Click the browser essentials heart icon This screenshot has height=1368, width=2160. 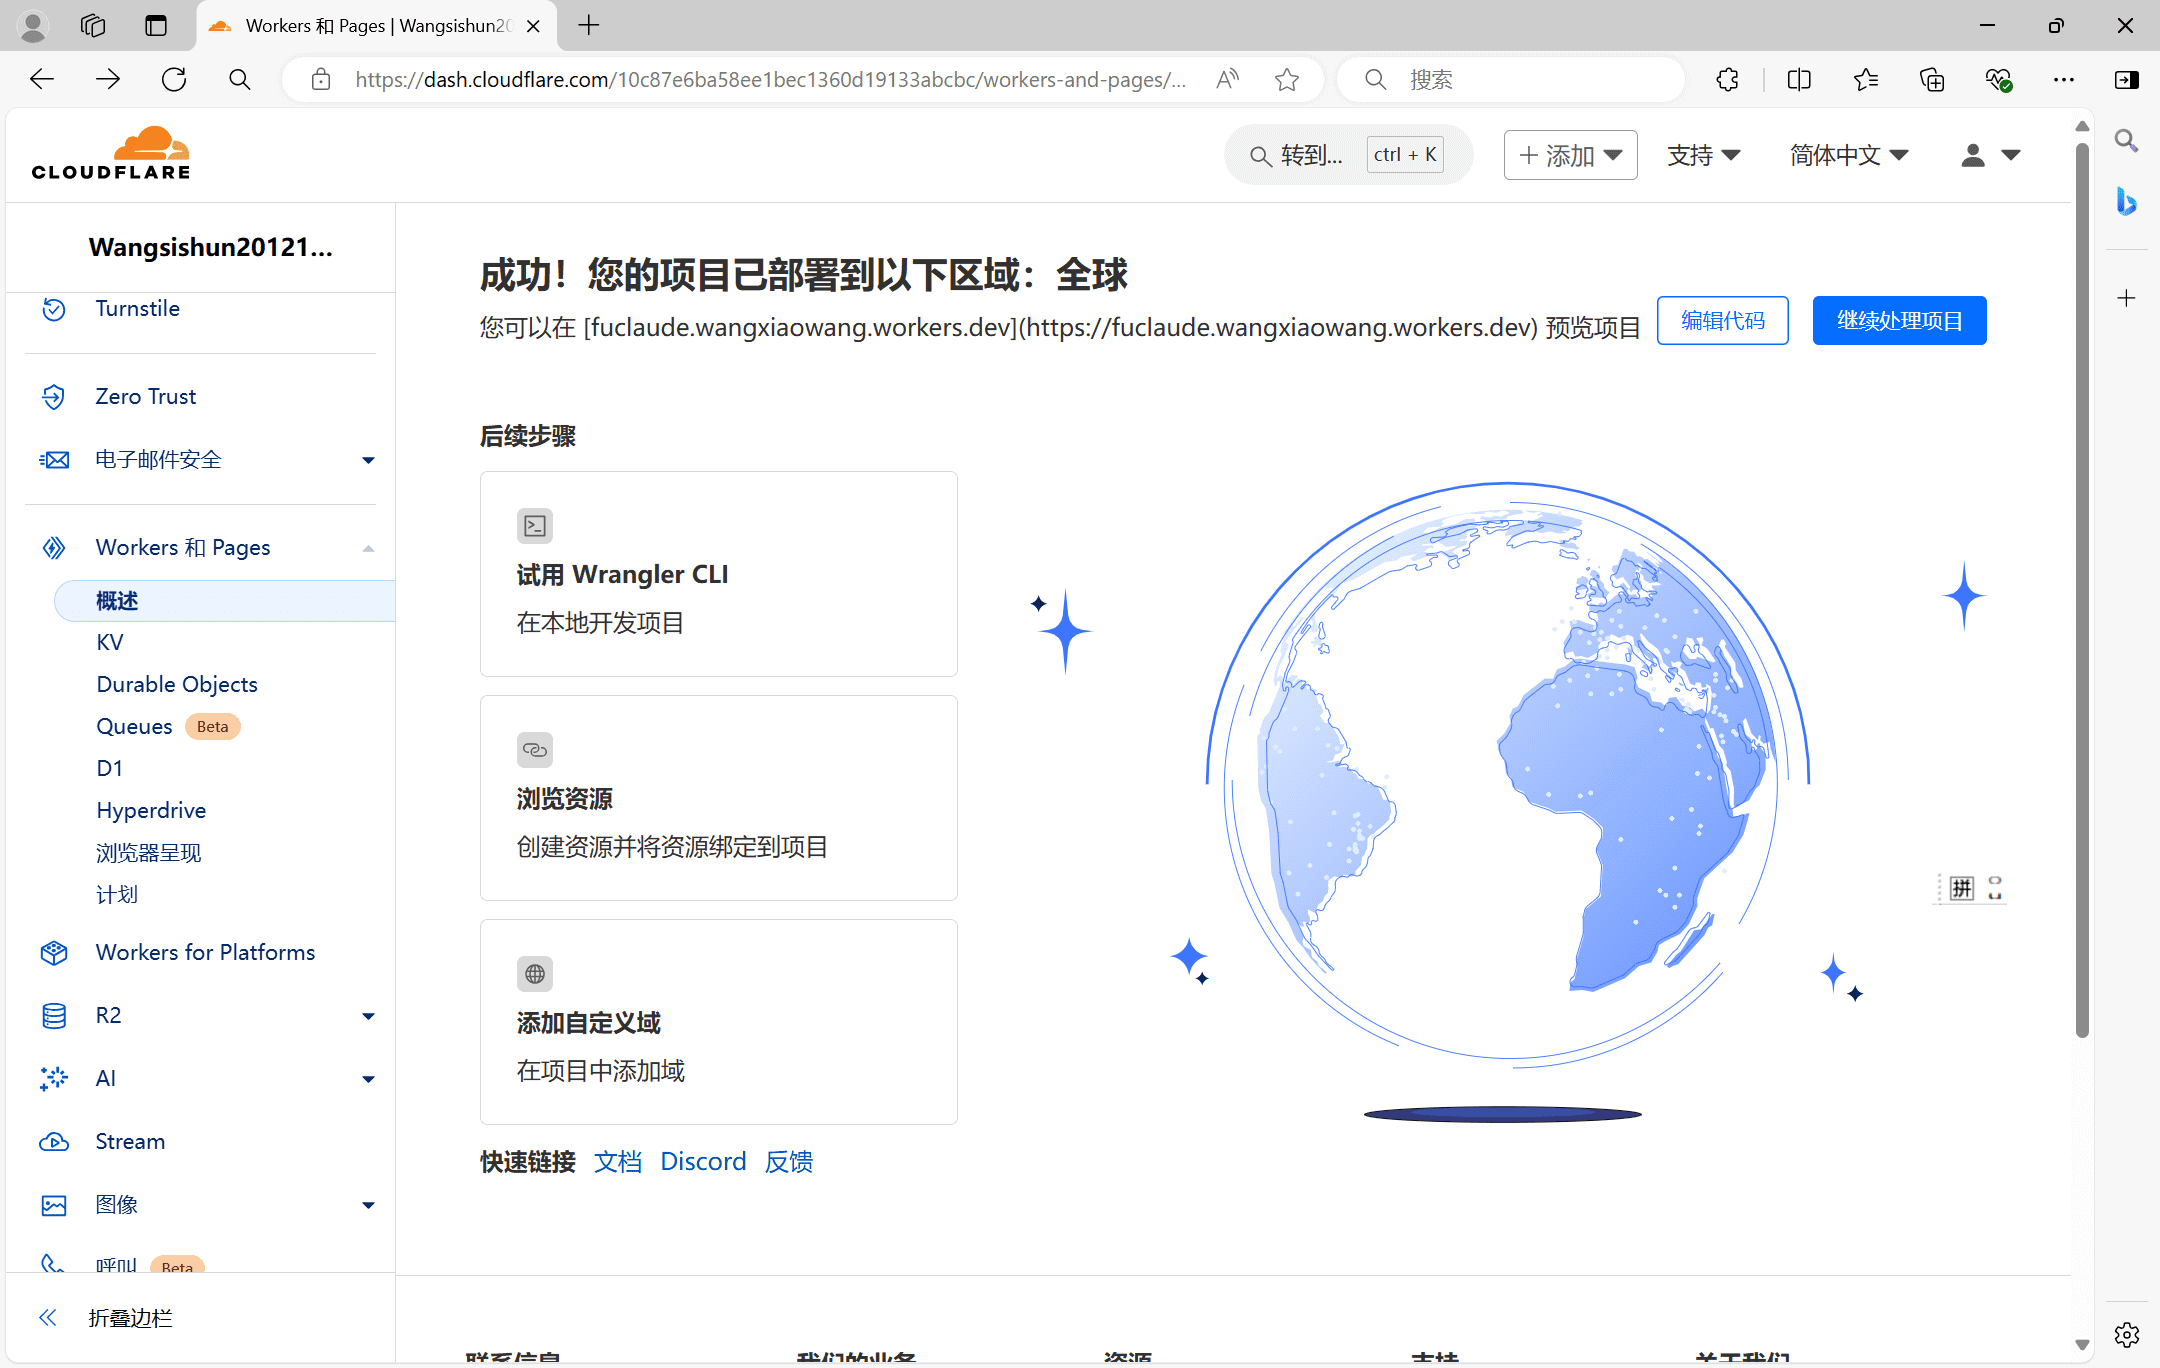pyautogui.click(x=1998, y=80)
